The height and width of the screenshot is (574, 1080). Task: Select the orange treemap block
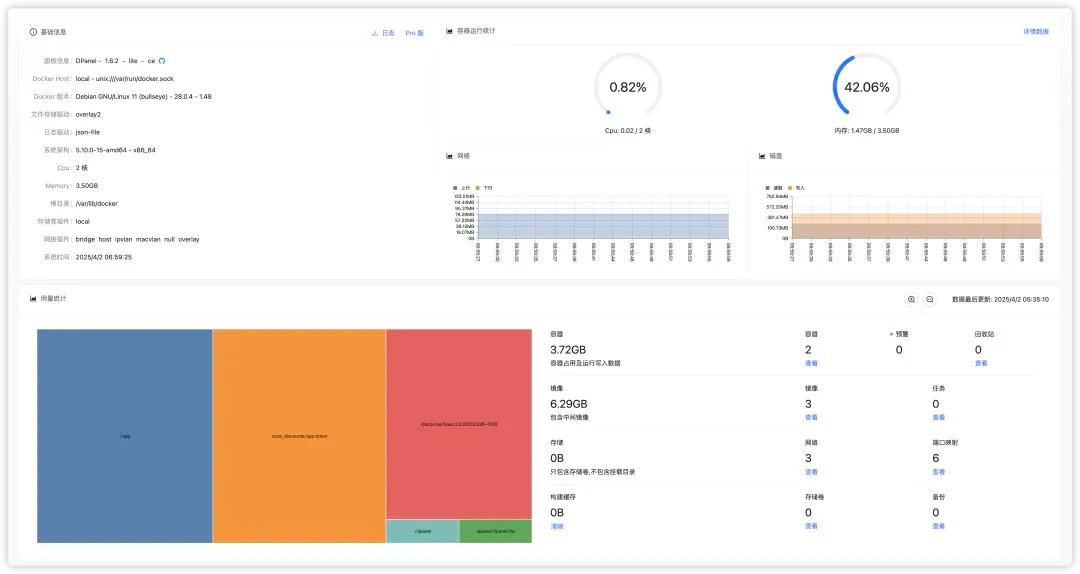click(x=299, y=436)
